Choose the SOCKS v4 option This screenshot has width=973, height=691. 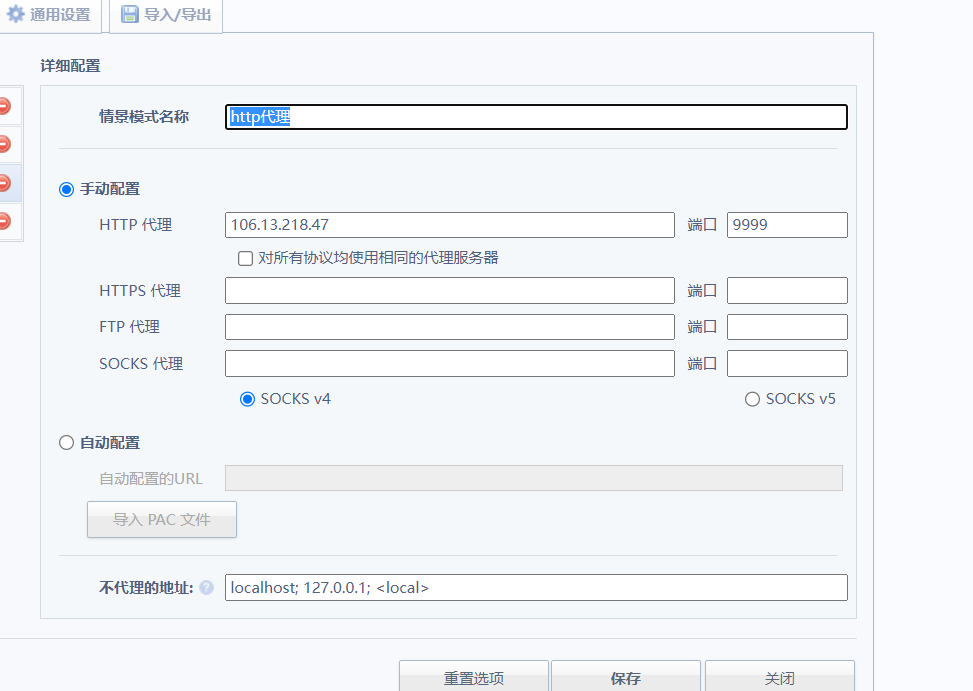248,399
